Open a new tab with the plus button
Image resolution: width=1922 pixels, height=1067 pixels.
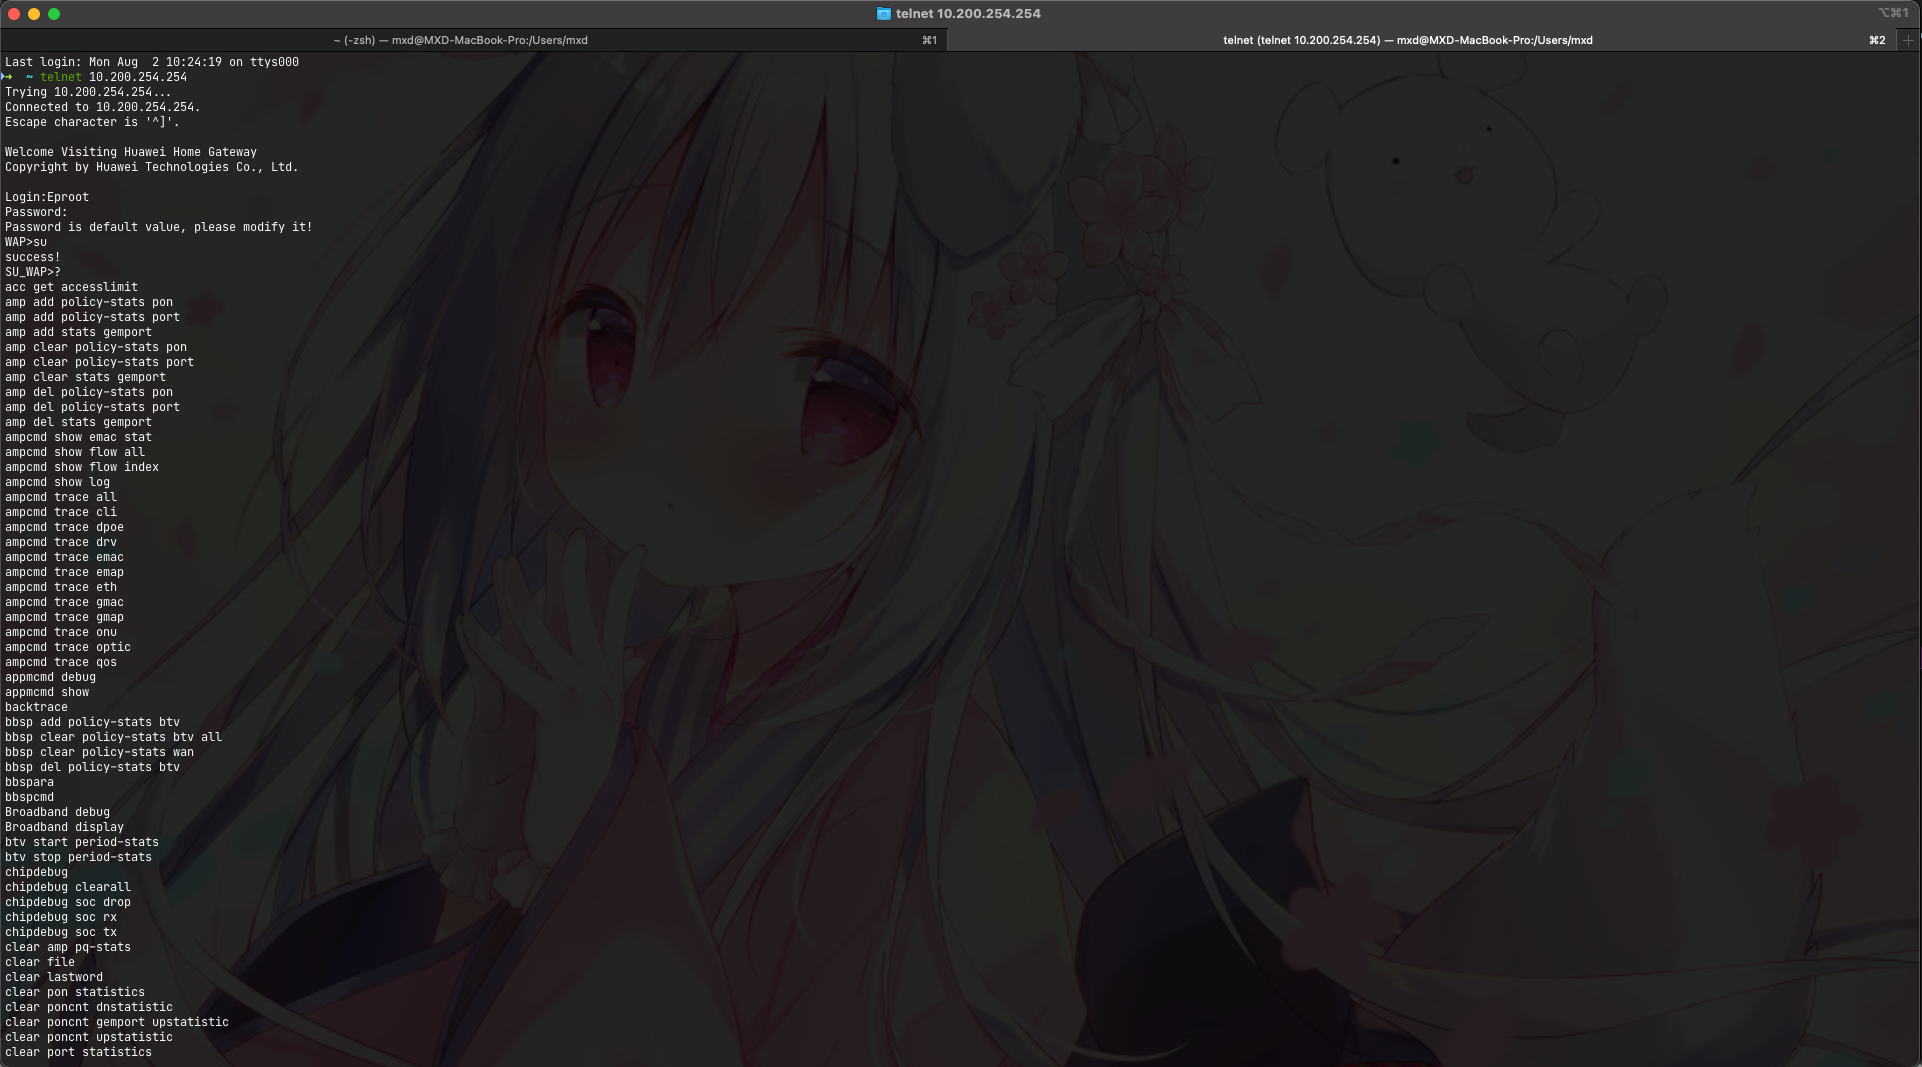click(1908, 40)
